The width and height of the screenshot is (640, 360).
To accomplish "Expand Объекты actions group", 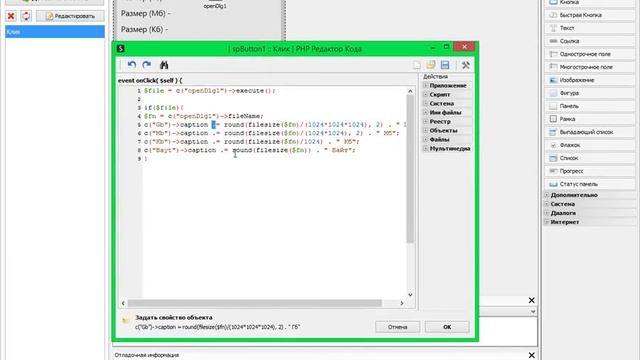I will [425, 131].
